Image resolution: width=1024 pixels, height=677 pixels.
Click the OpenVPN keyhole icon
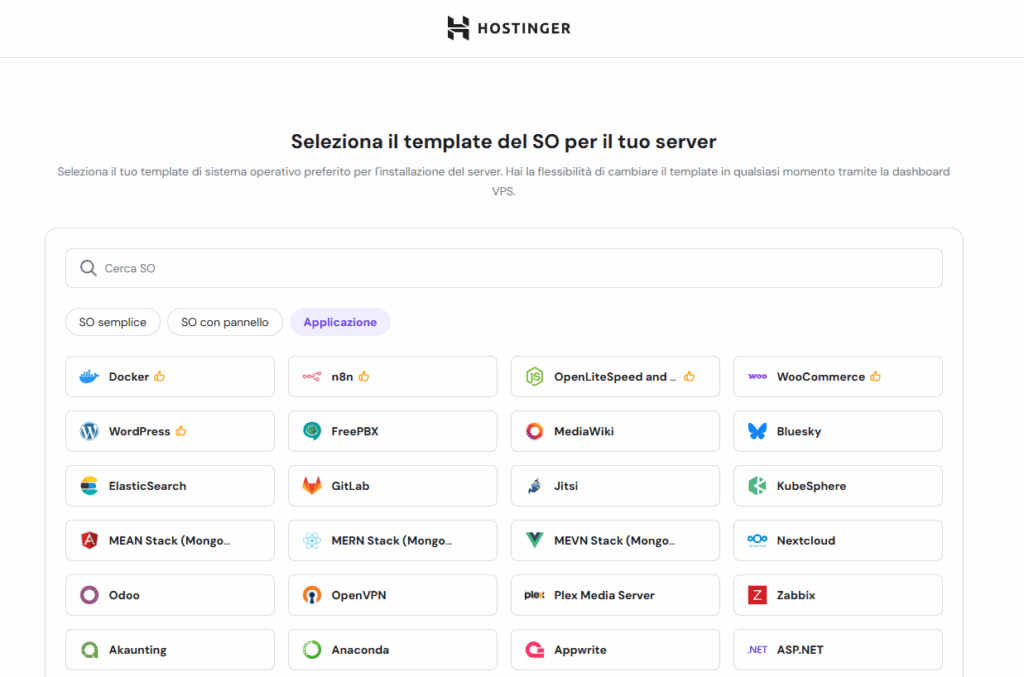click(312, 595)
